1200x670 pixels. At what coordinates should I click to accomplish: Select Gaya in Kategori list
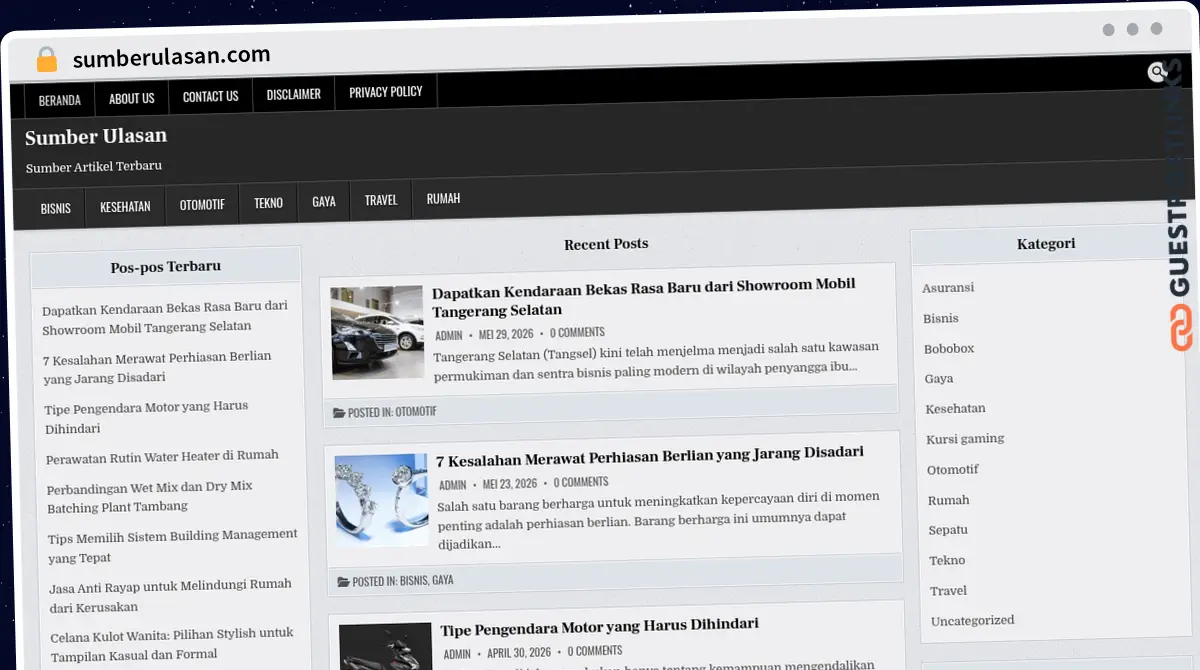939,379
